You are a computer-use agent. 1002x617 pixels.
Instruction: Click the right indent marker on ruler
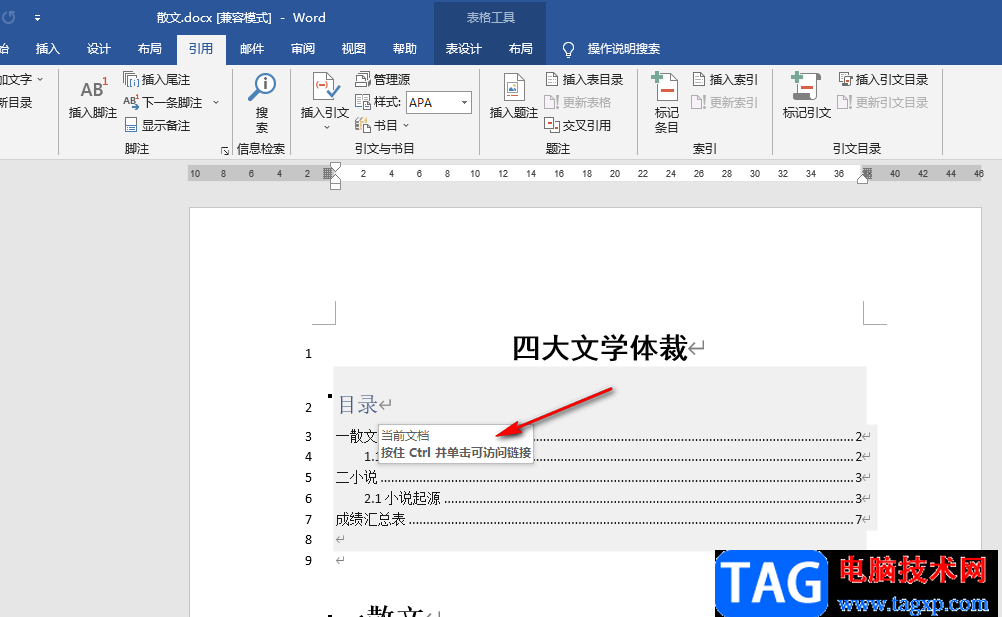coord(862,179)
